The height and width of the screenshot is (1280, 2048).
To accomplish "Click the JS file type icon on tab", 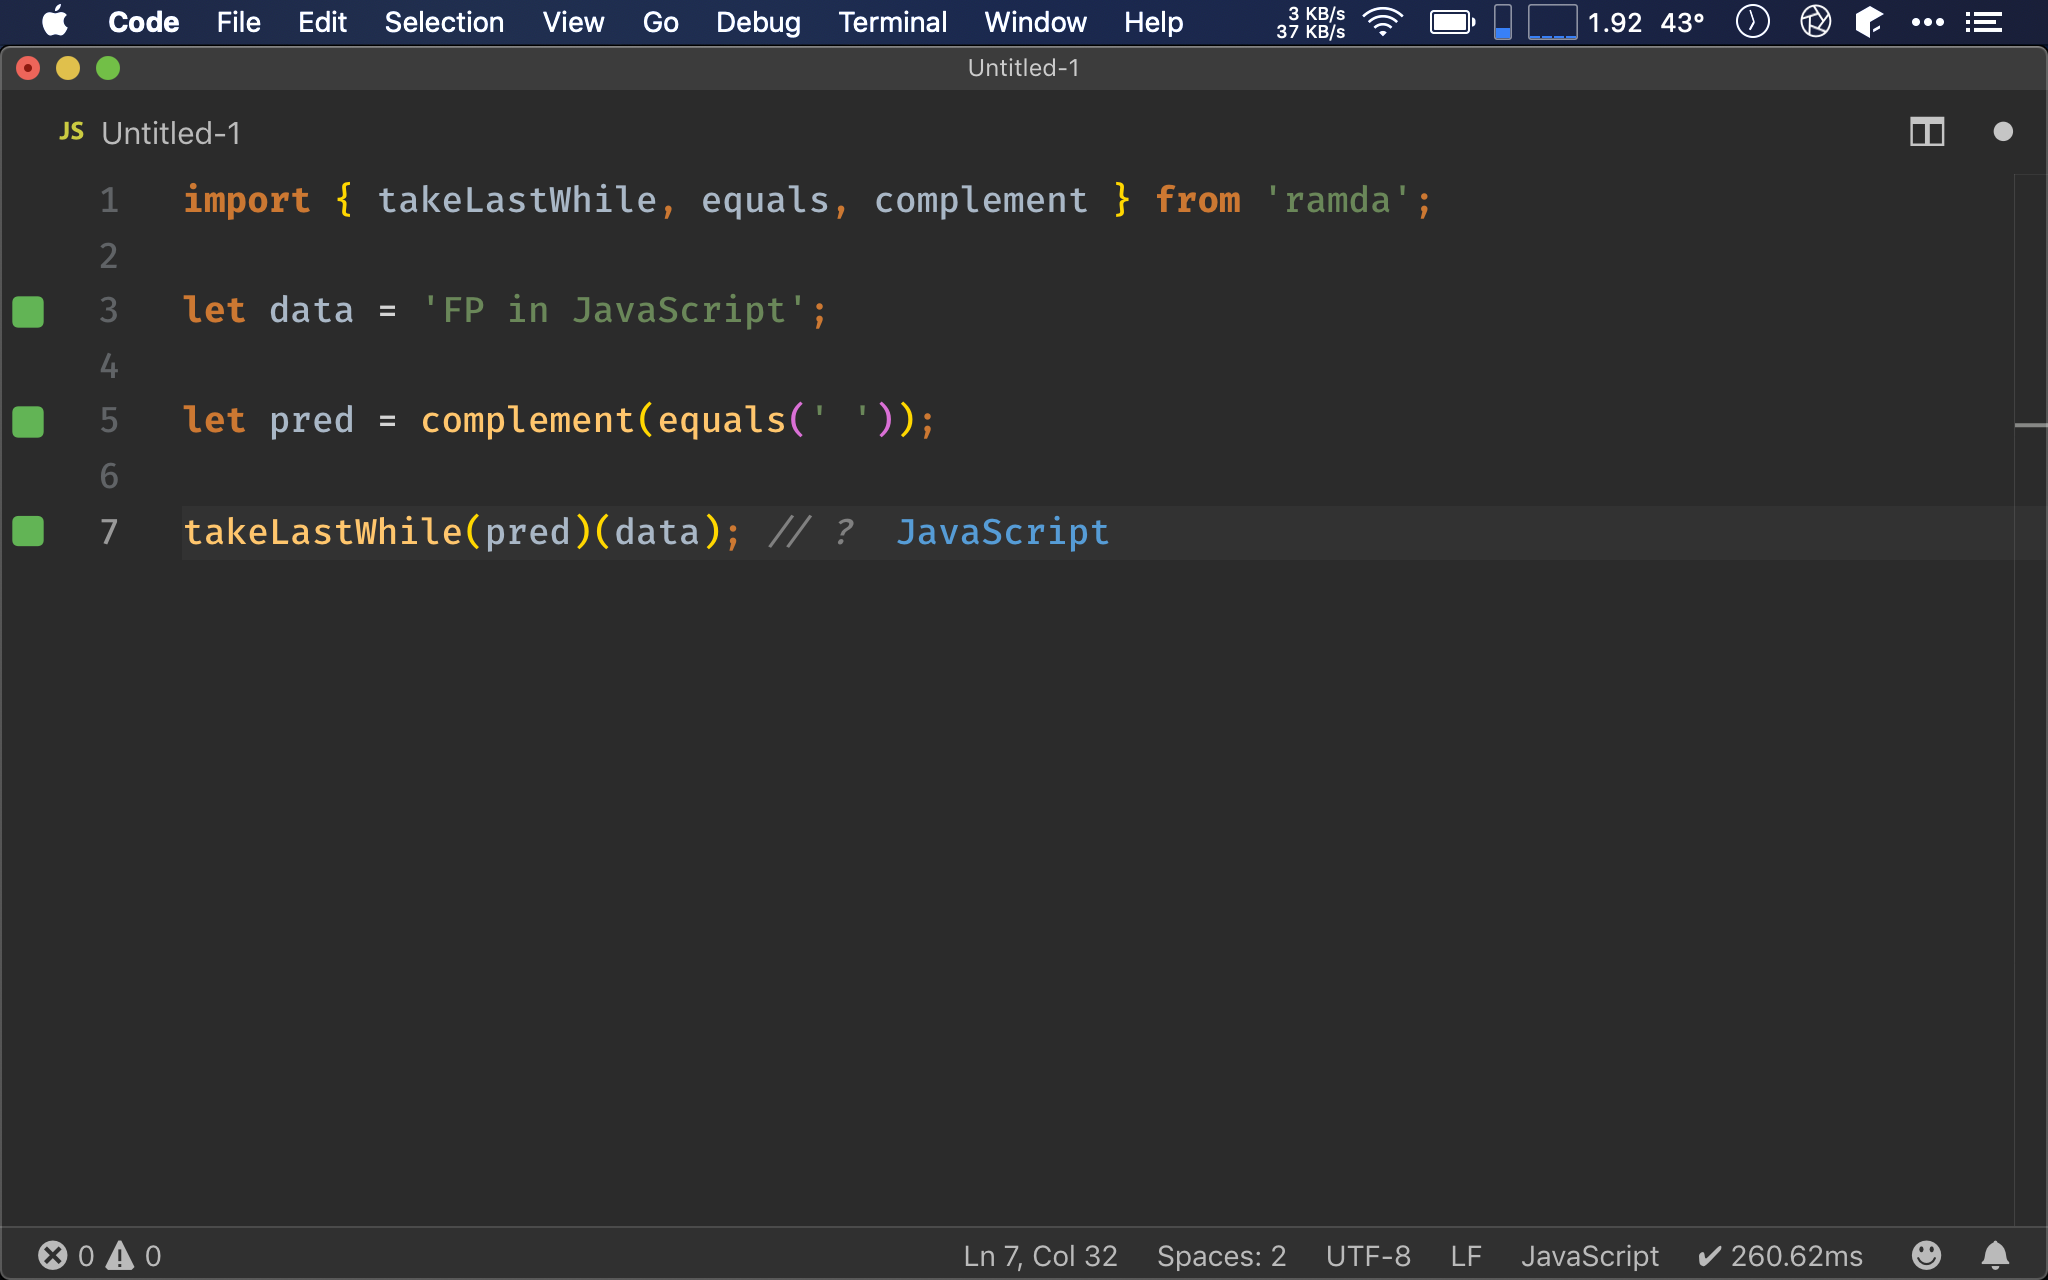I will [71, 132].
